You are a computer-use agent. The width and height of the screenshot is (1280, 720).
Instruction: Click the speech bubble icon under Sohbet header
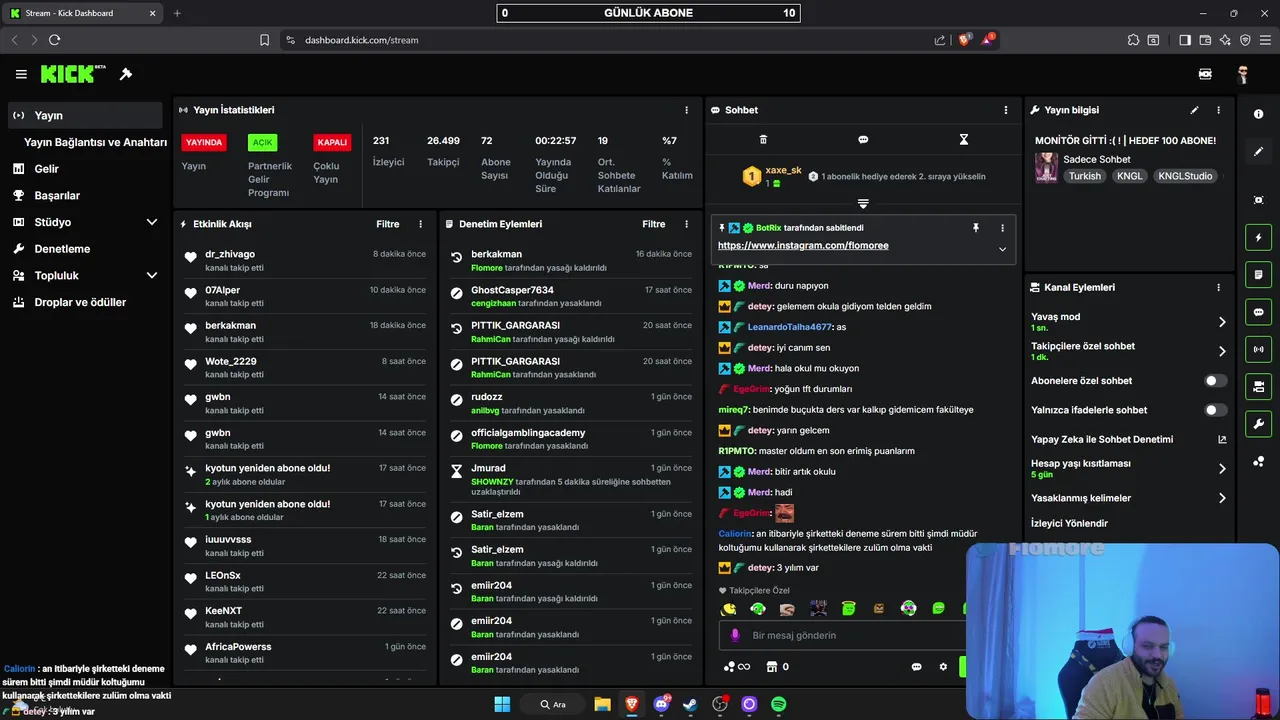[x=863, y=140]
